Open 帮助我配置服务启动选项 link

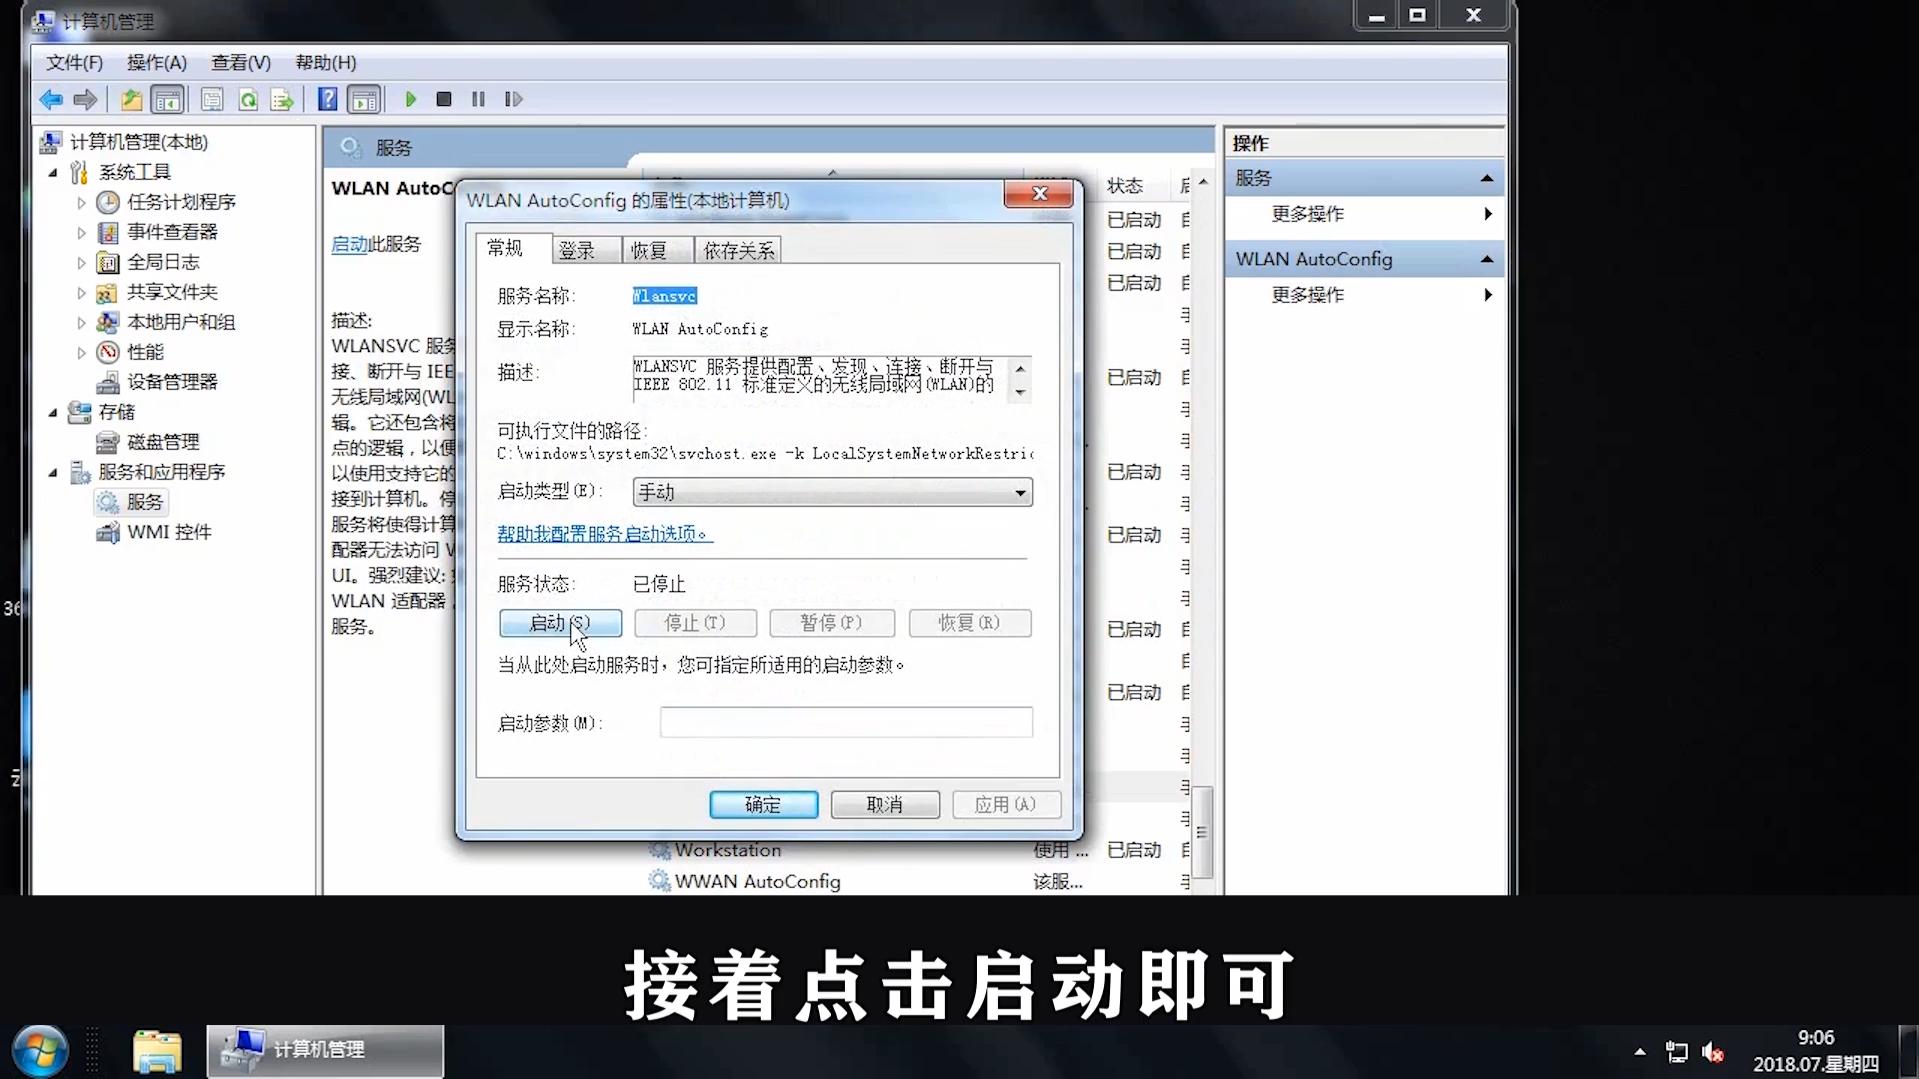pos(604,534)
